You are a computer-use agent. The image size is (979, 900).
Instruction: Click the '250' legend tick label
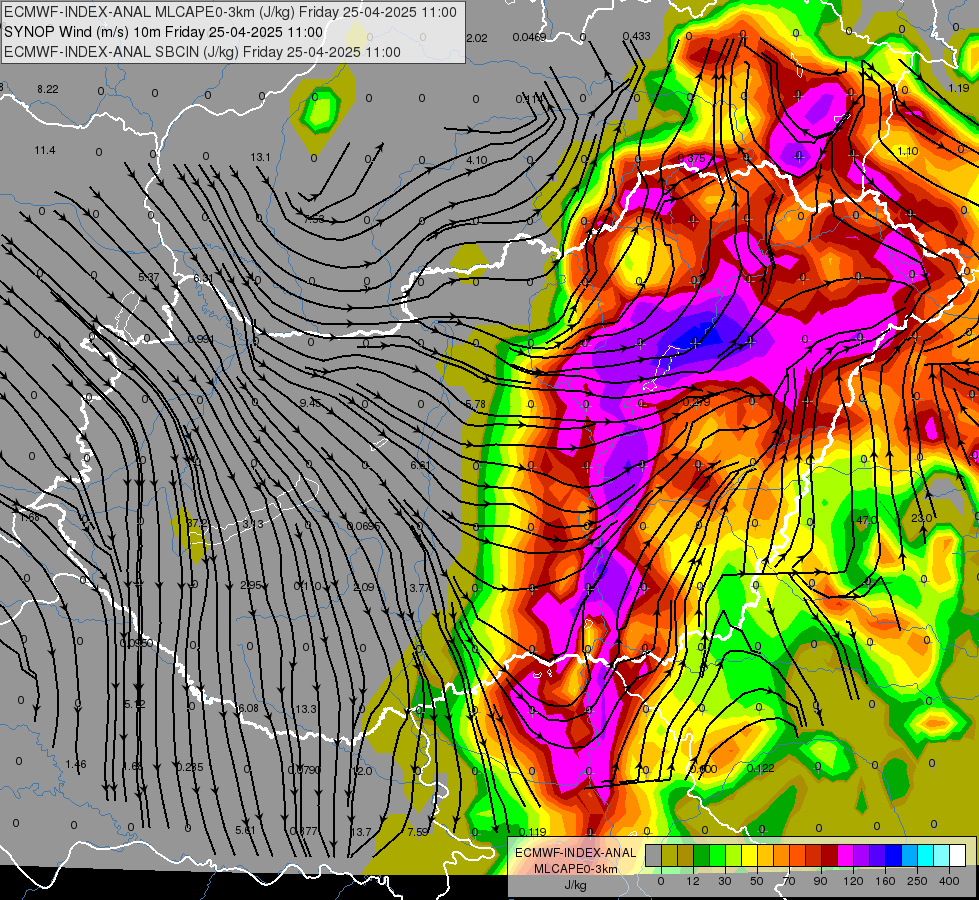pyautogui.click(x=917, y=881)
